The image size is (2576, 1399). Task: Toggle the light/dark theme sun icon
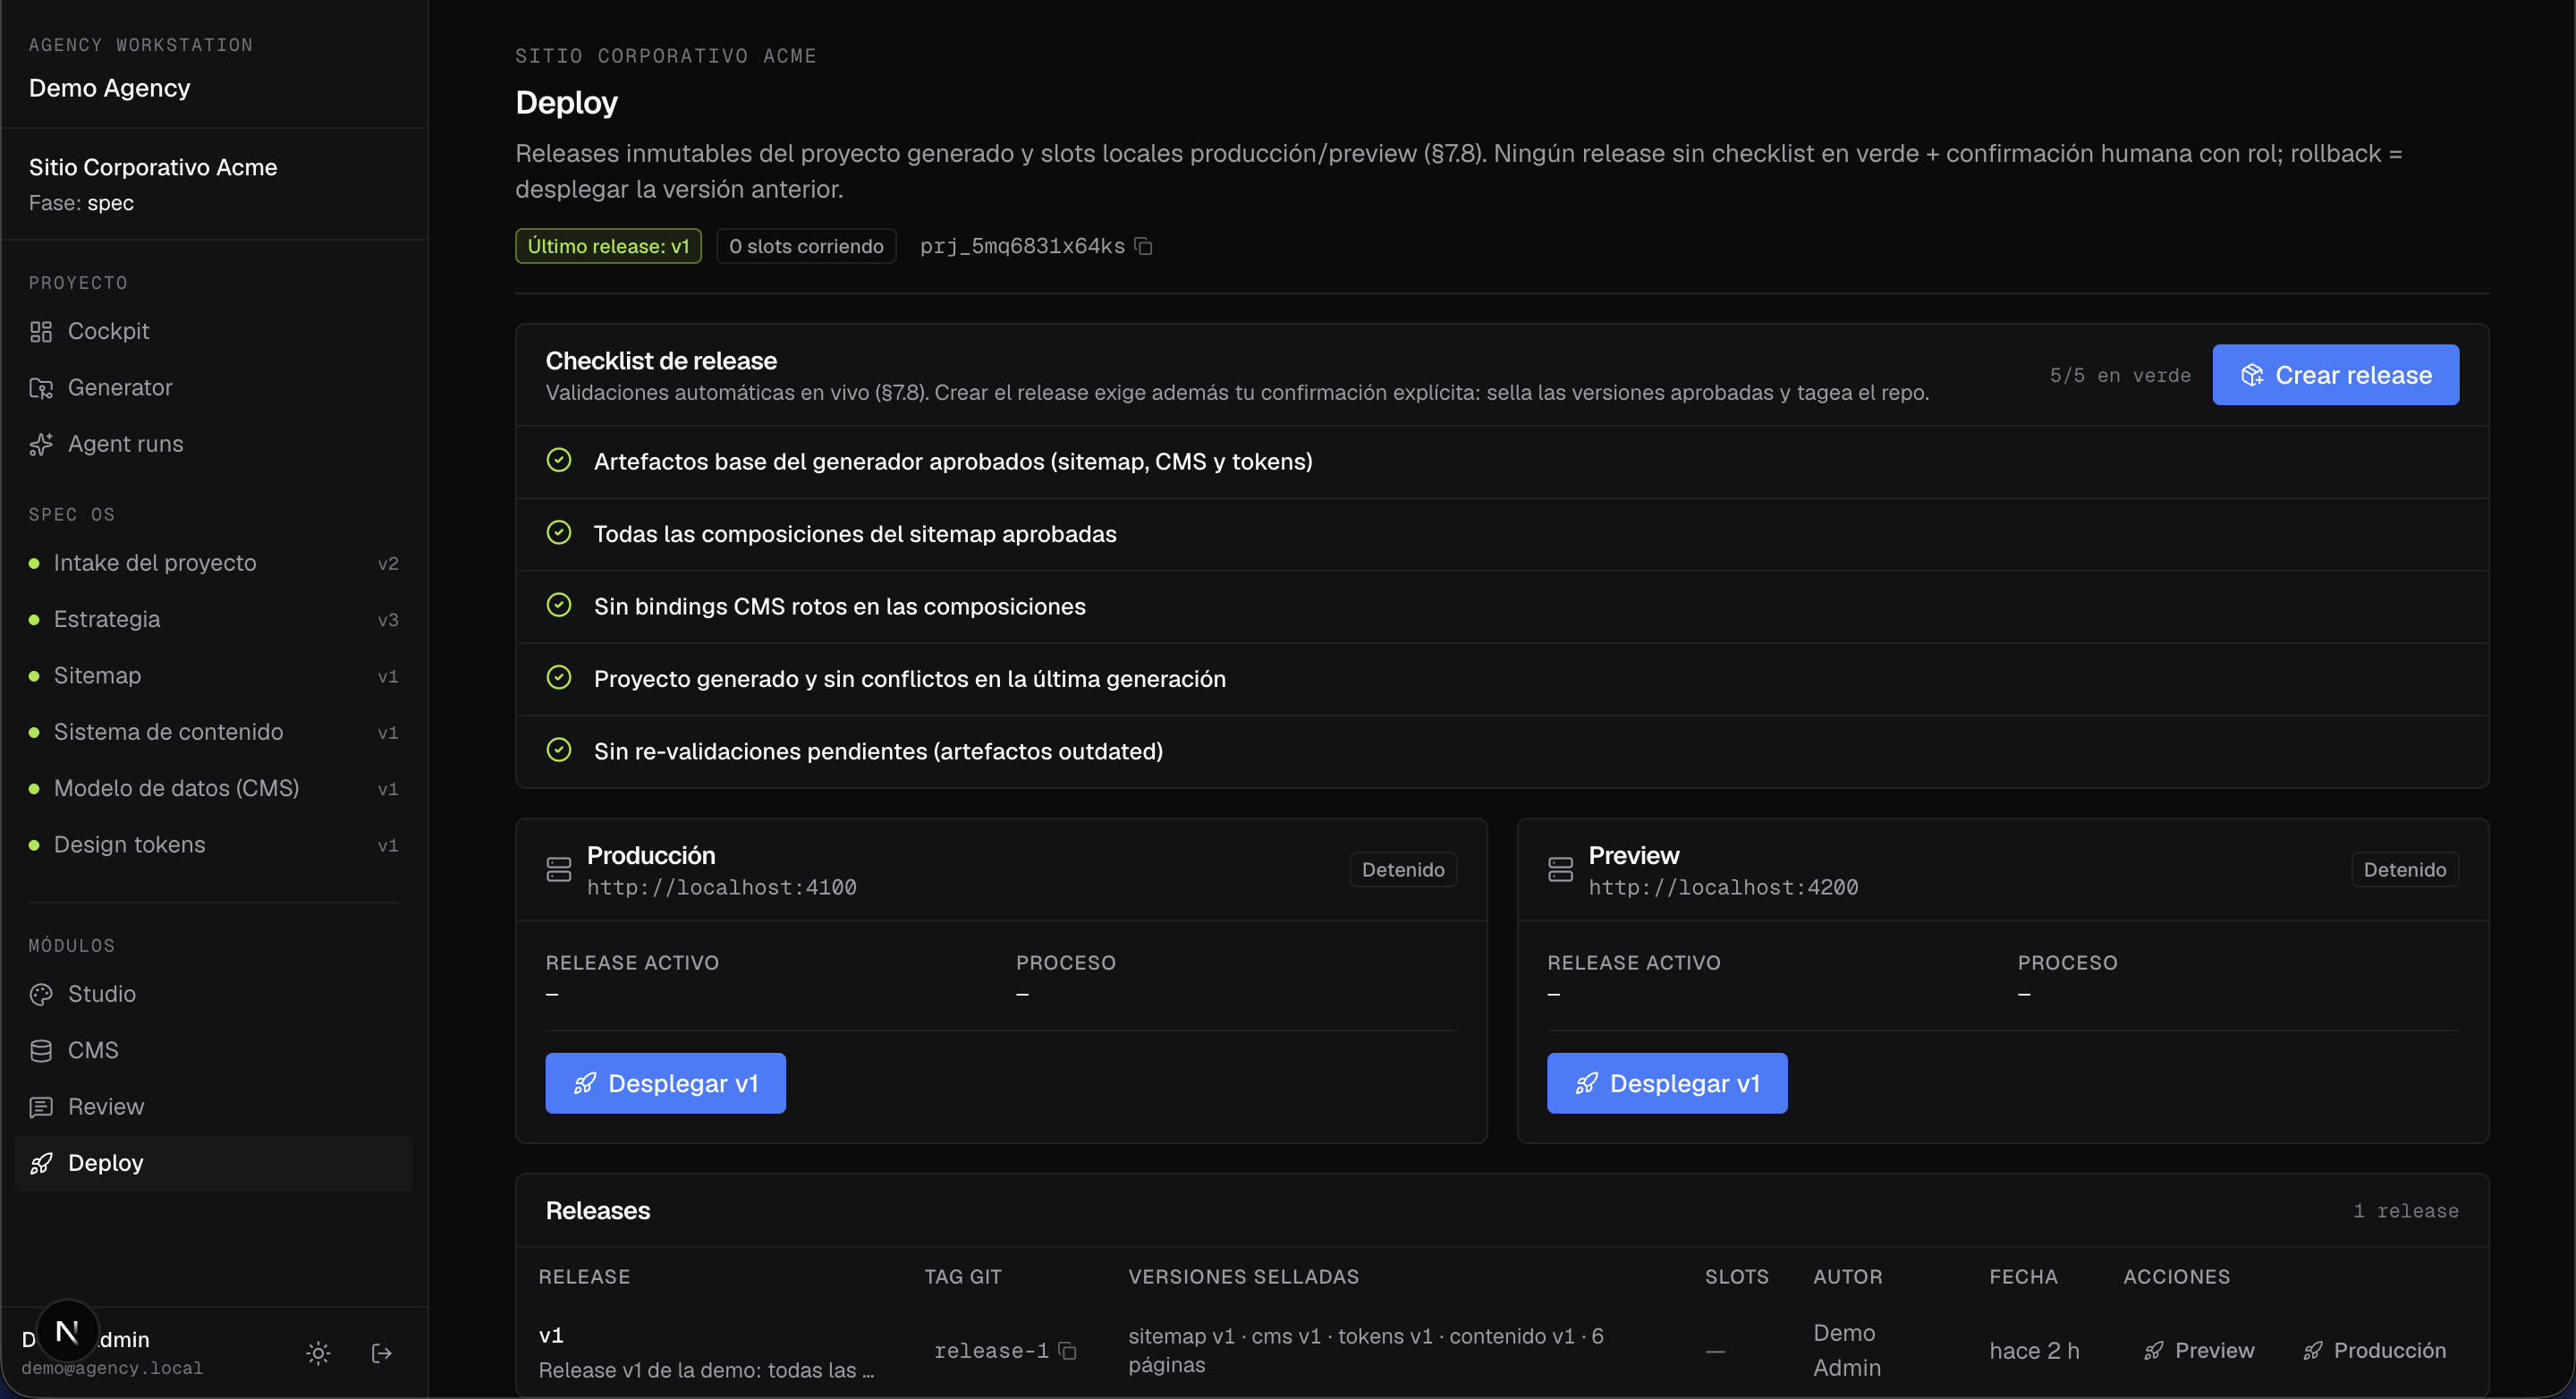(x=318, y=1353)
